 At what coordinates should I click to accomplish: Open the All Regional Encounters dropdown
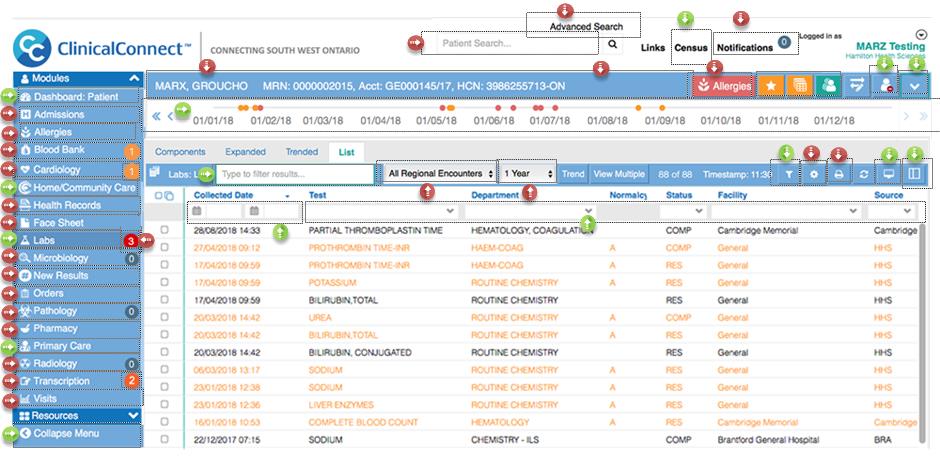440,173
